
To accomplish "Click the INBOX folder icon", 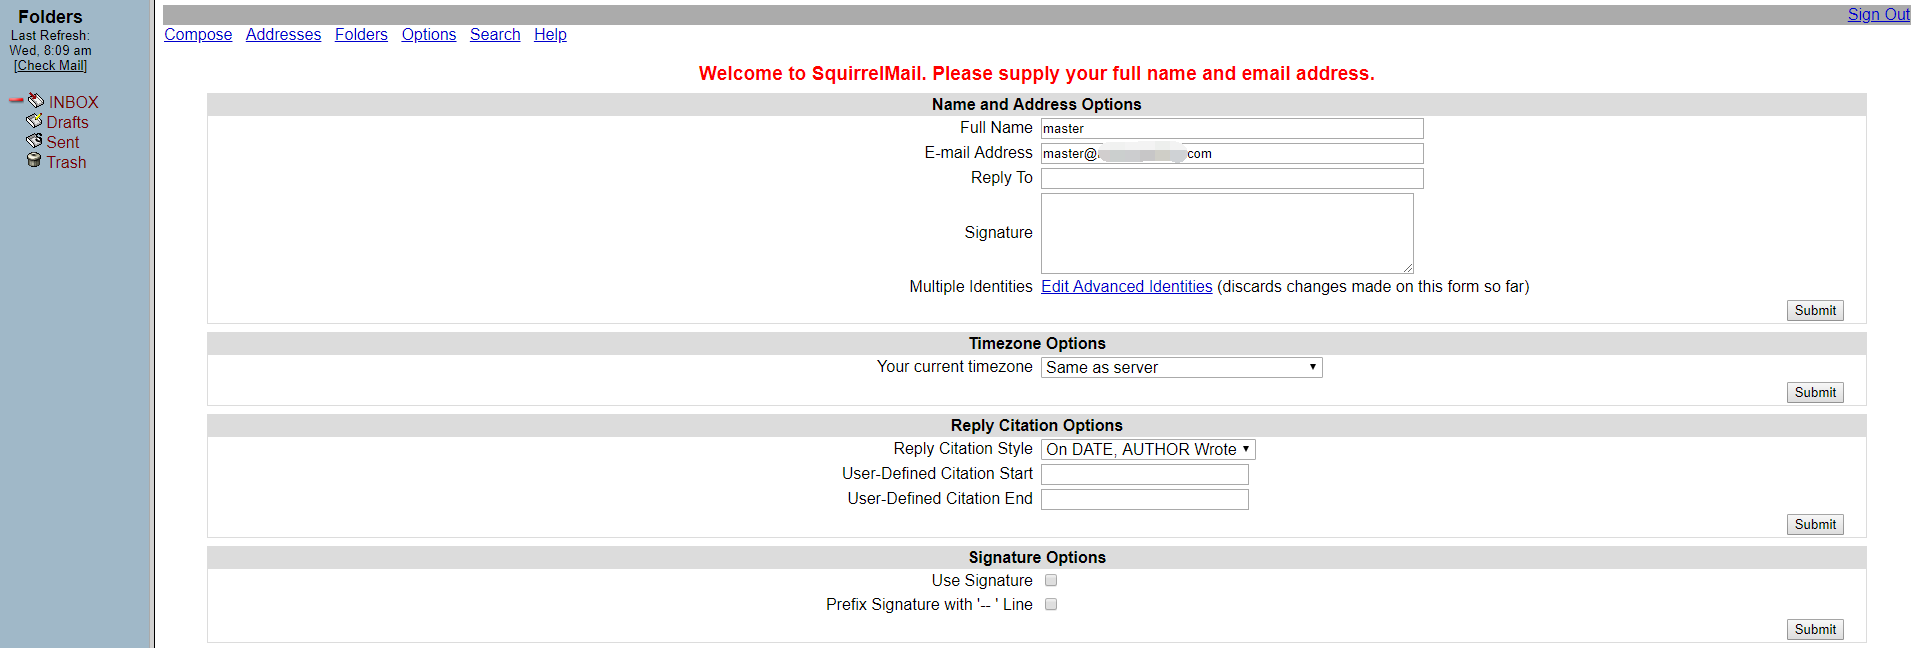I will tap(36, 101).
